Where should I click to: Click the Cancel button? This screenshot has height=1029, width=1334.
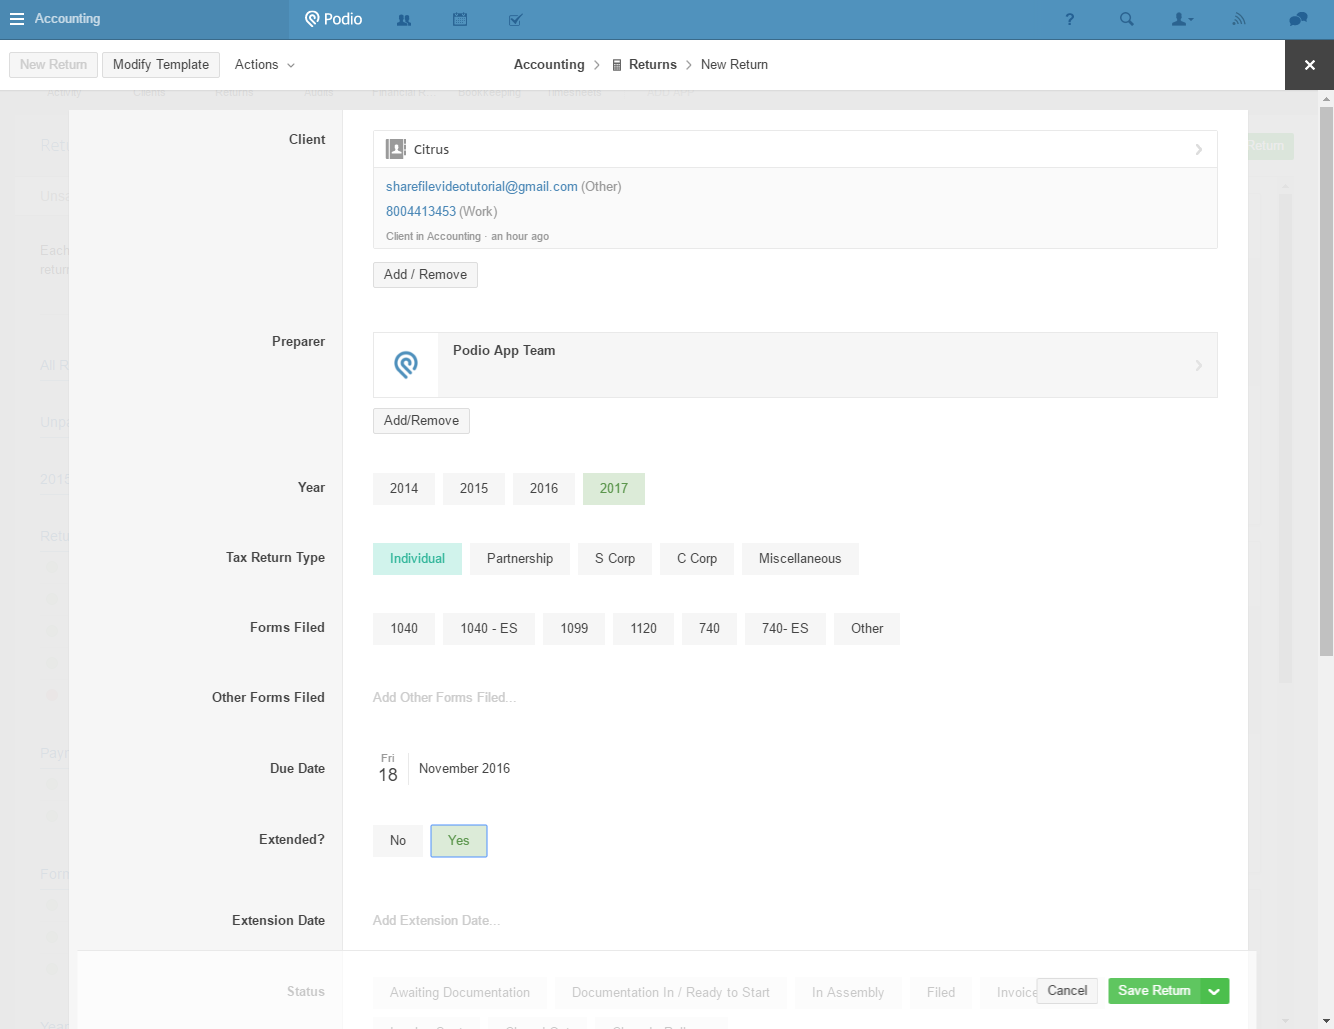coord(1067,991)
